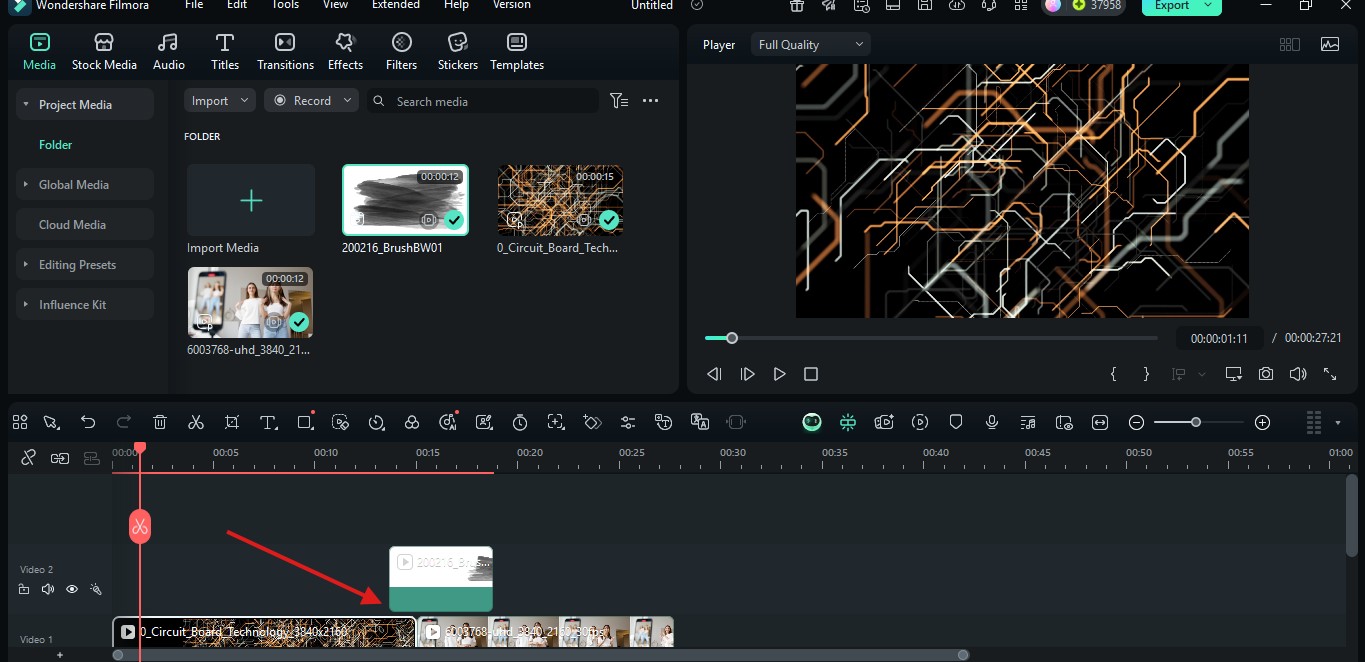The image size is (1365, 662).
Task: Open the Extended menu
Action: [x=396, y=5]
